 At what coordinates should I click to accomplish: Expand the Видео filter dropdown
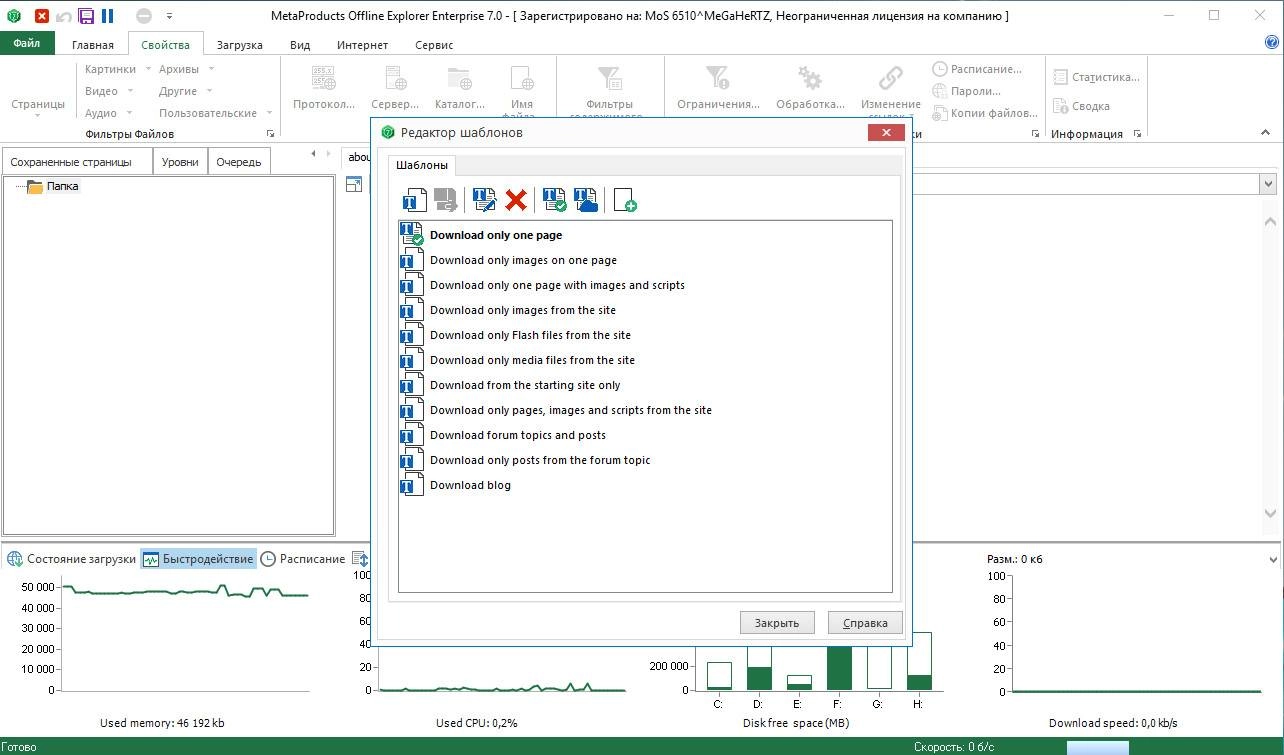pos(131,91)
